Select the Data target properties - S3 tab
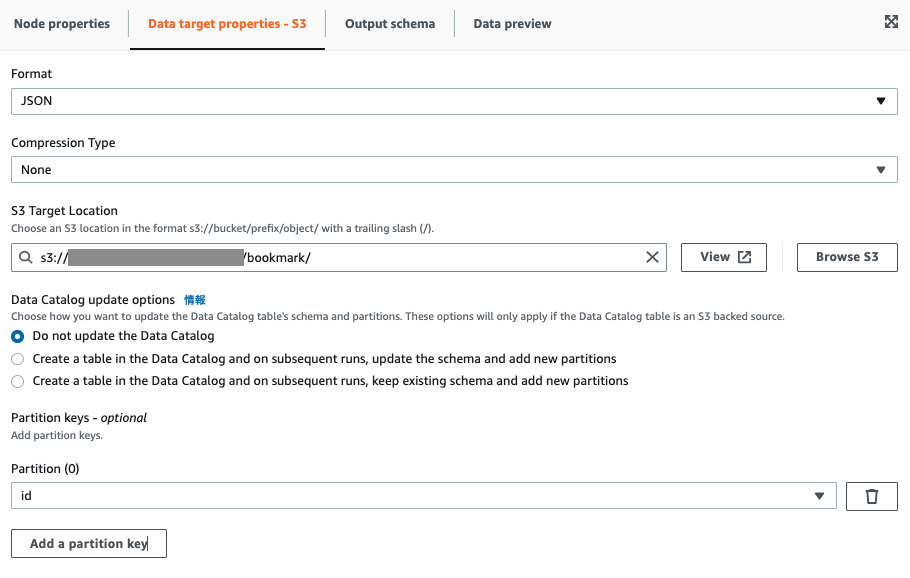This screenshot has width=910, height=578. (227, 23)
